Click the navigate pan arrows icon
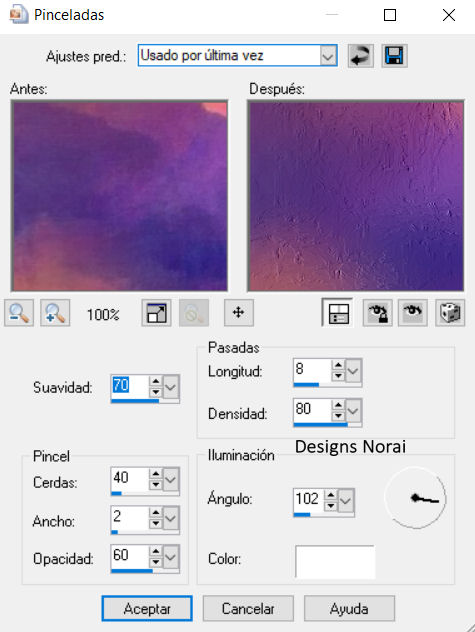 [239, 313]
